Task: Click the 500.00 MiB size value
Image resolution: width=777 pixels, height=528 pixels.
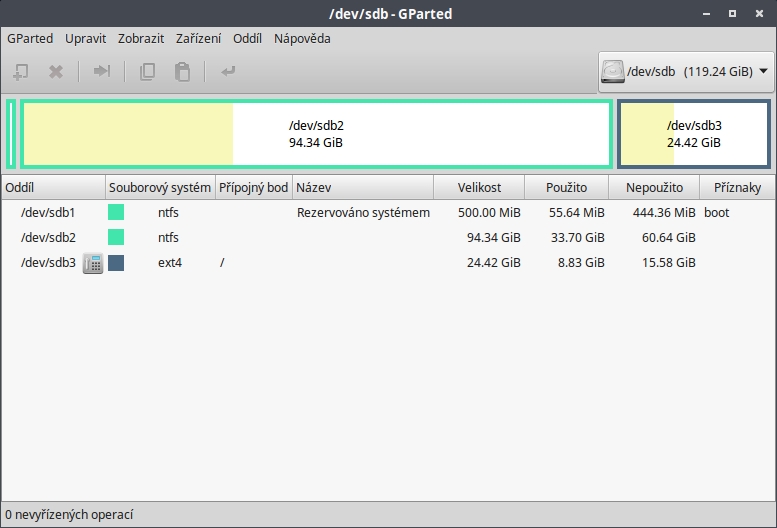Action: pos(489,212)
